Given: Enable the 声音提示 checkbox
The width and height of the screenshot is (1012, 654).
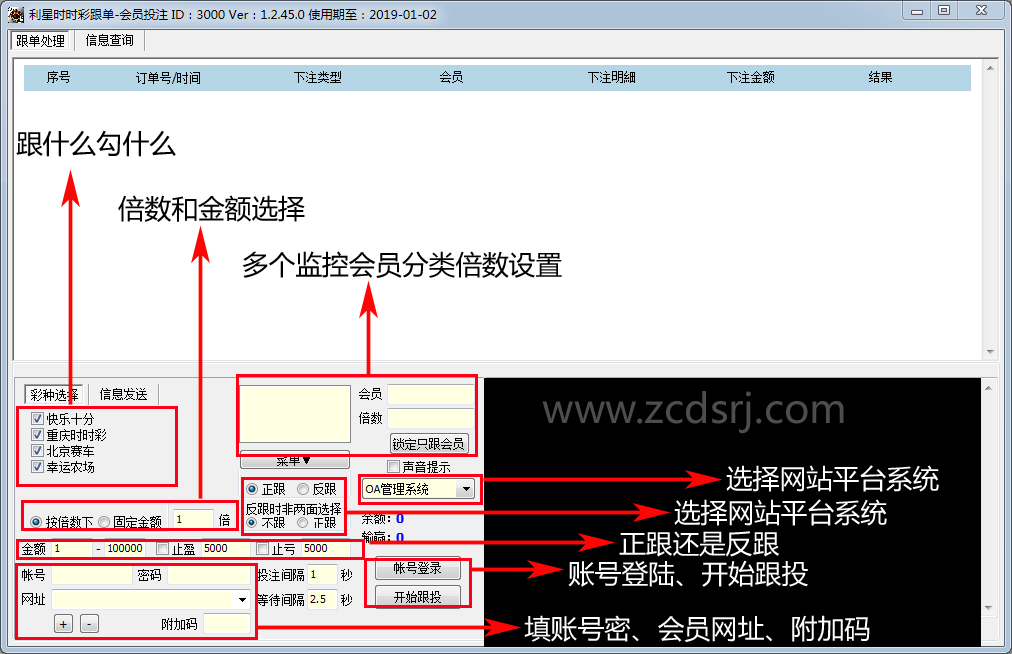Looking at the screenshot, I should click(393, 467).
